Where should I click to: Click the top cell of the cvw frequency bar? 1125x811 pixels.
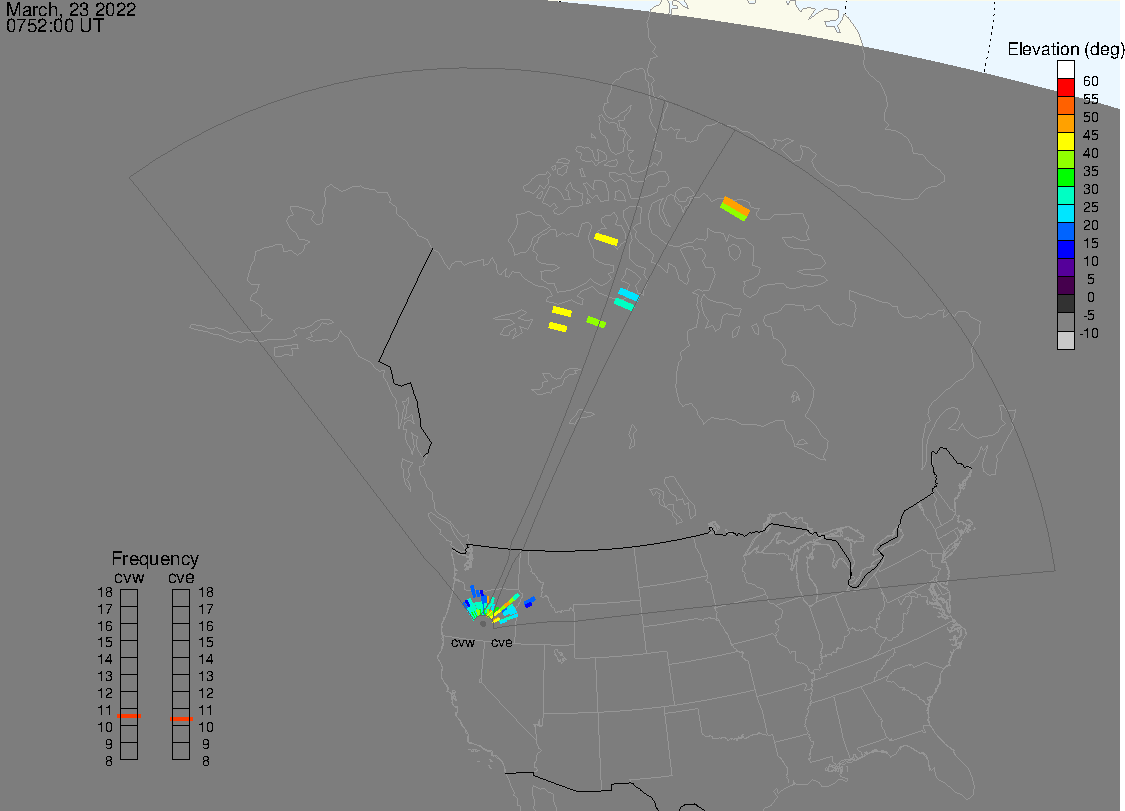pyautogui.click(x=129, y=598)
